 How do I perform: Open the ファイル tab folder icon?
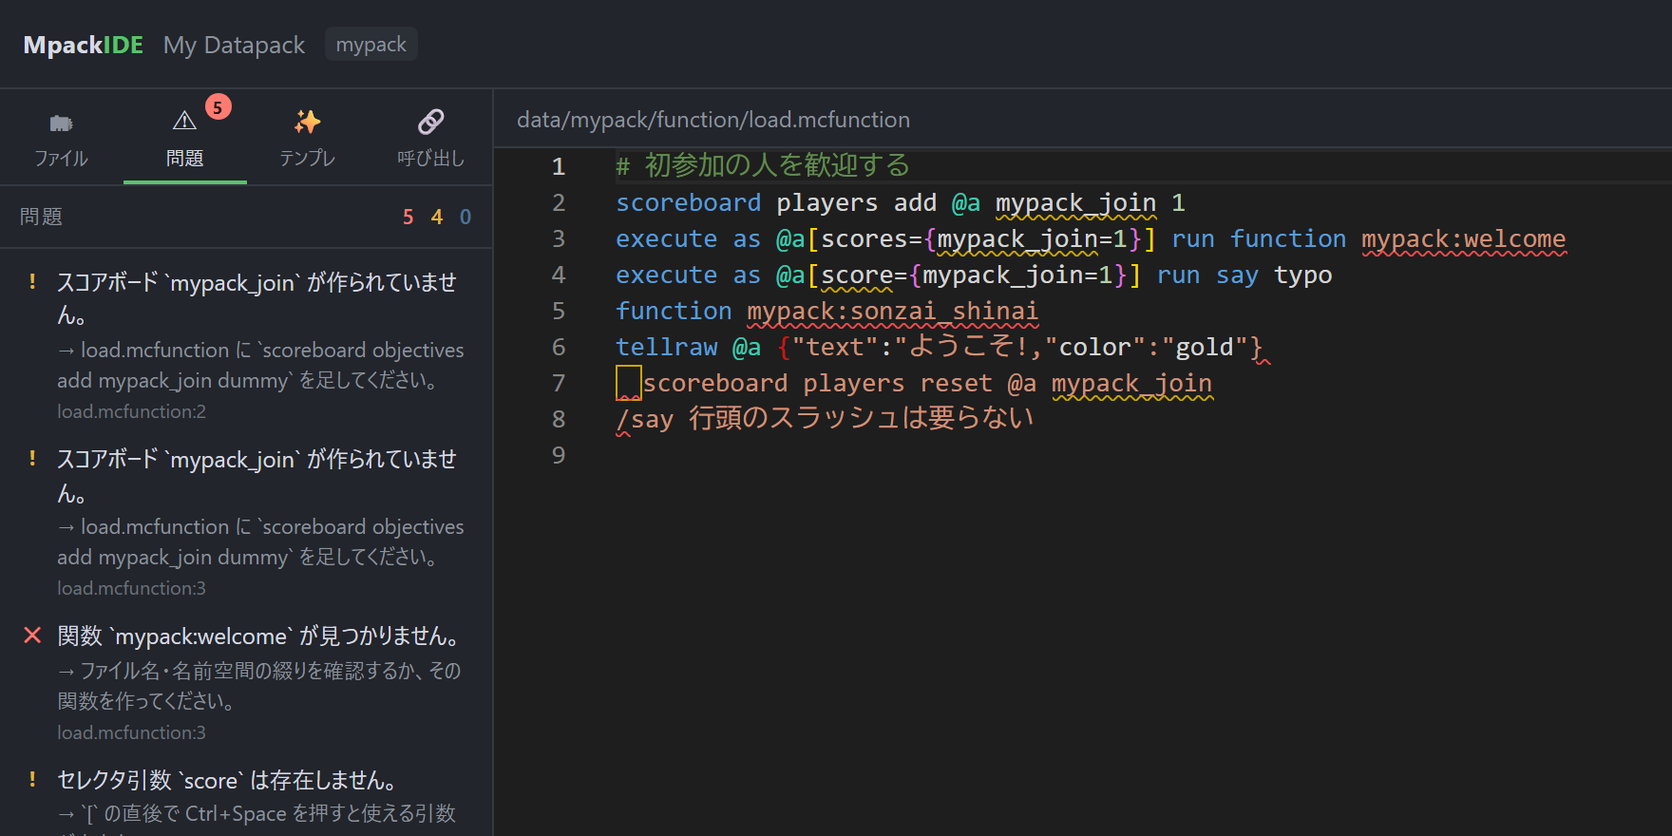click(61, 123)
